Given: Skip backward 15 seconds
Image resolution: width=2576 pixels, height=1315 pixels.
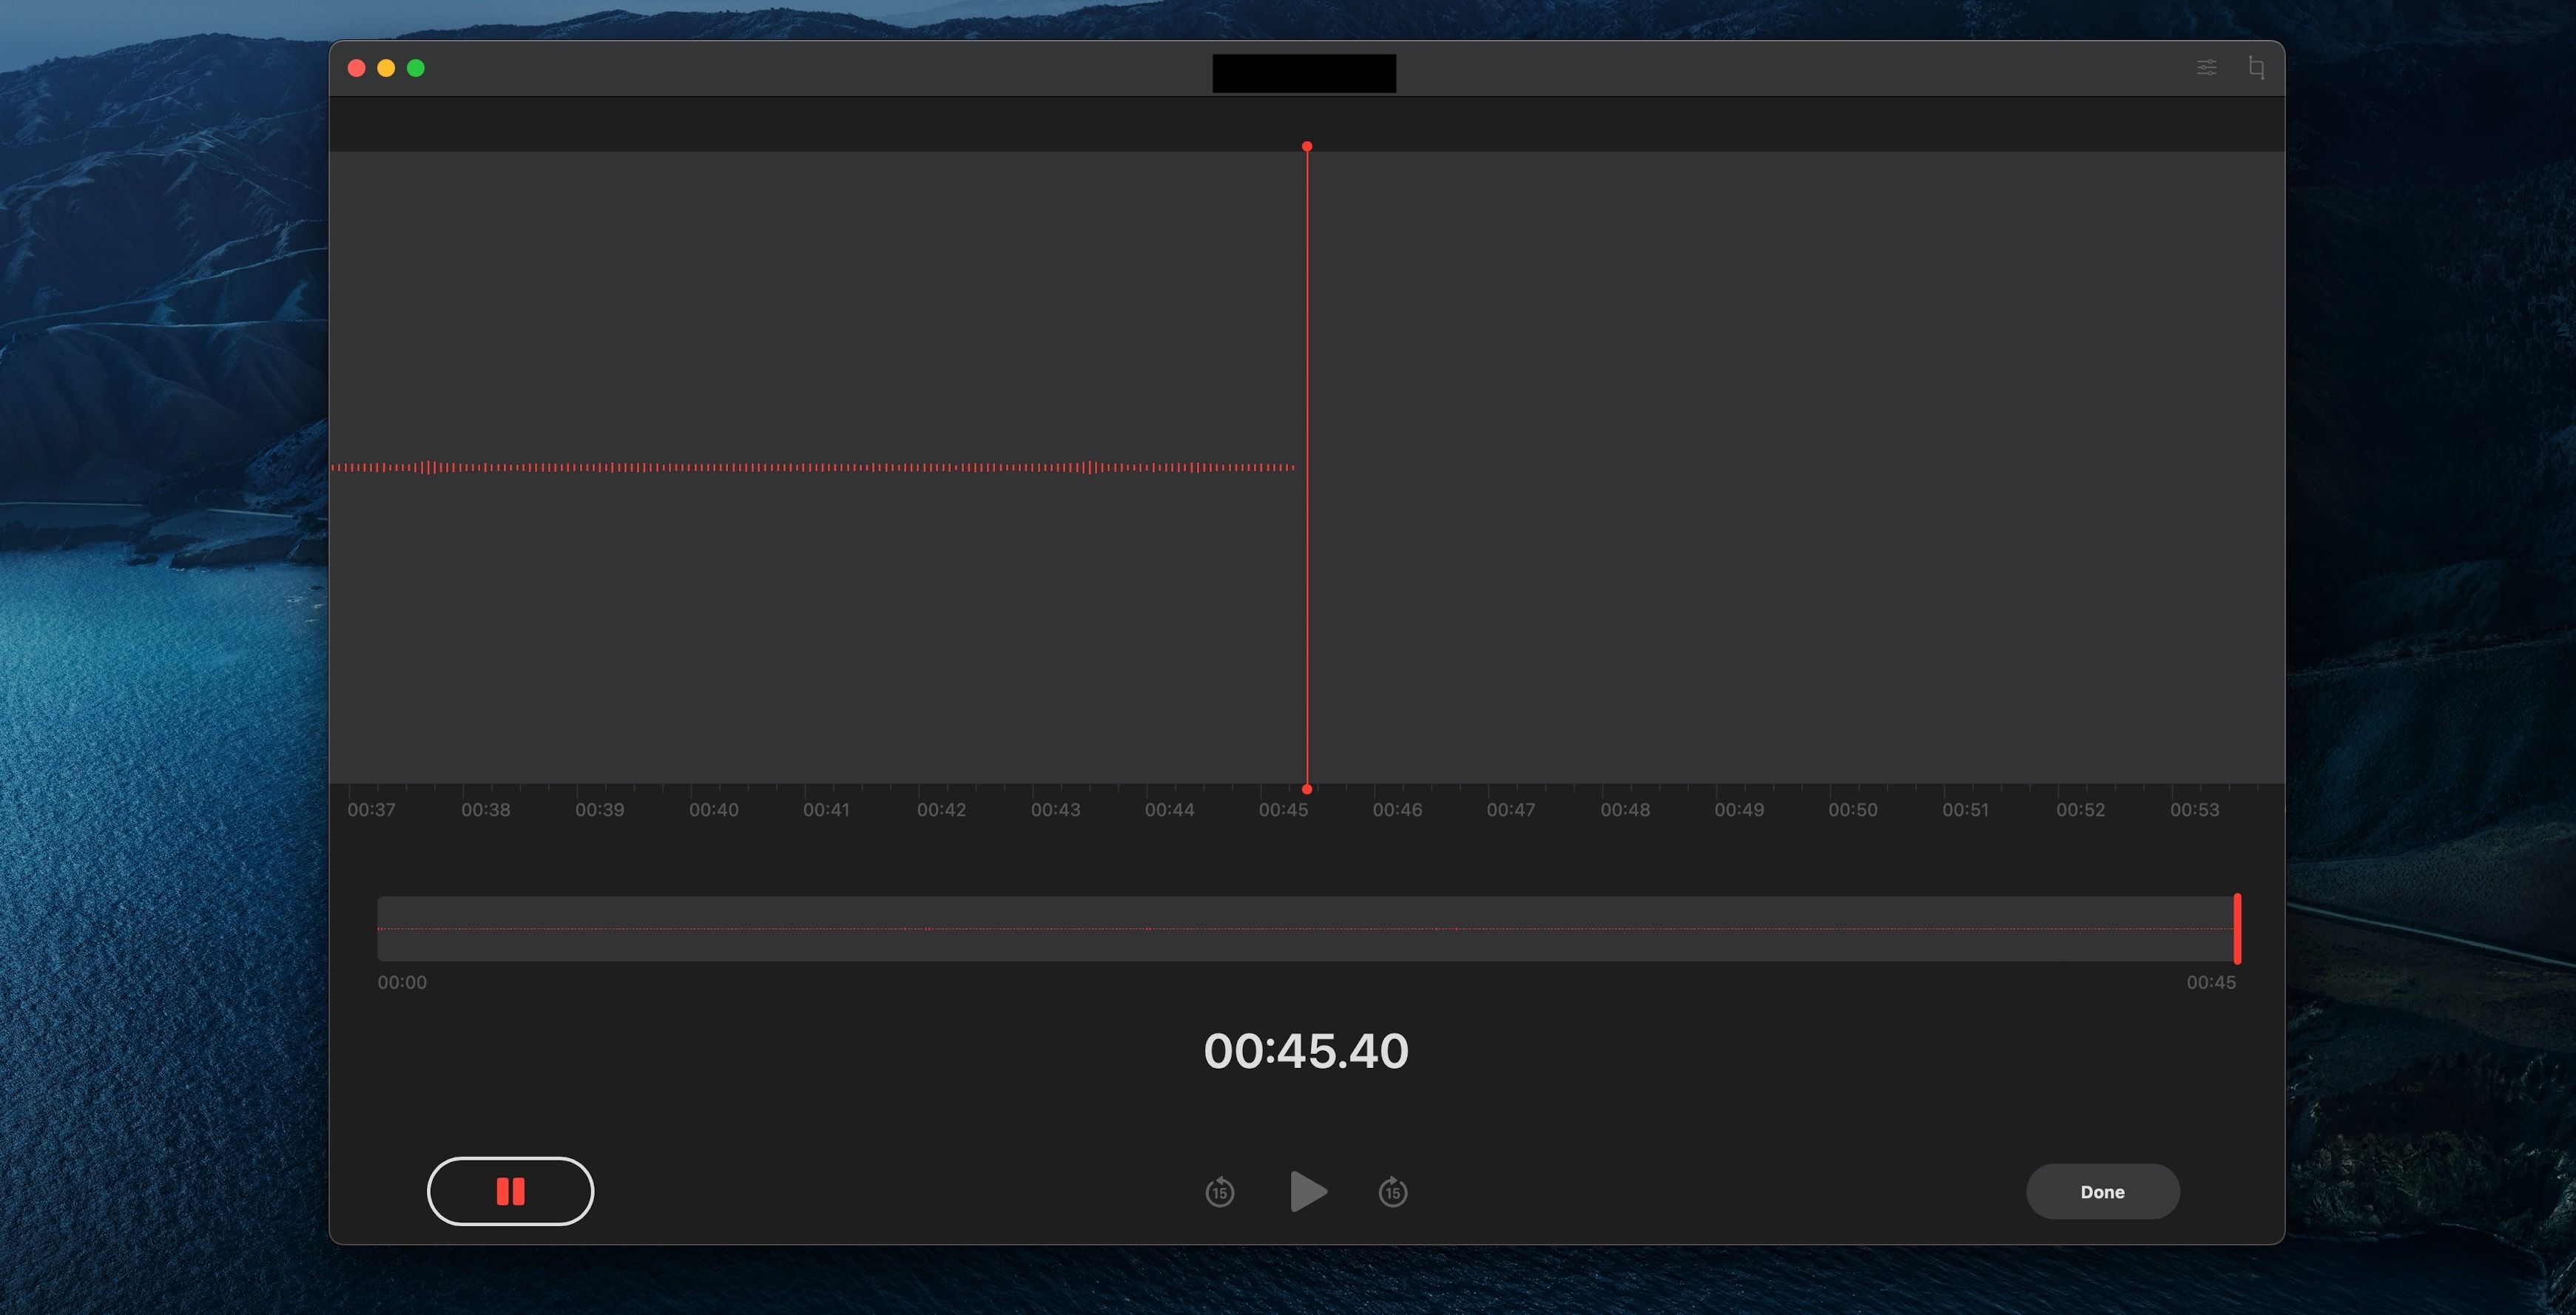Looking at the screenshot, I should tap(1221, 1192).
